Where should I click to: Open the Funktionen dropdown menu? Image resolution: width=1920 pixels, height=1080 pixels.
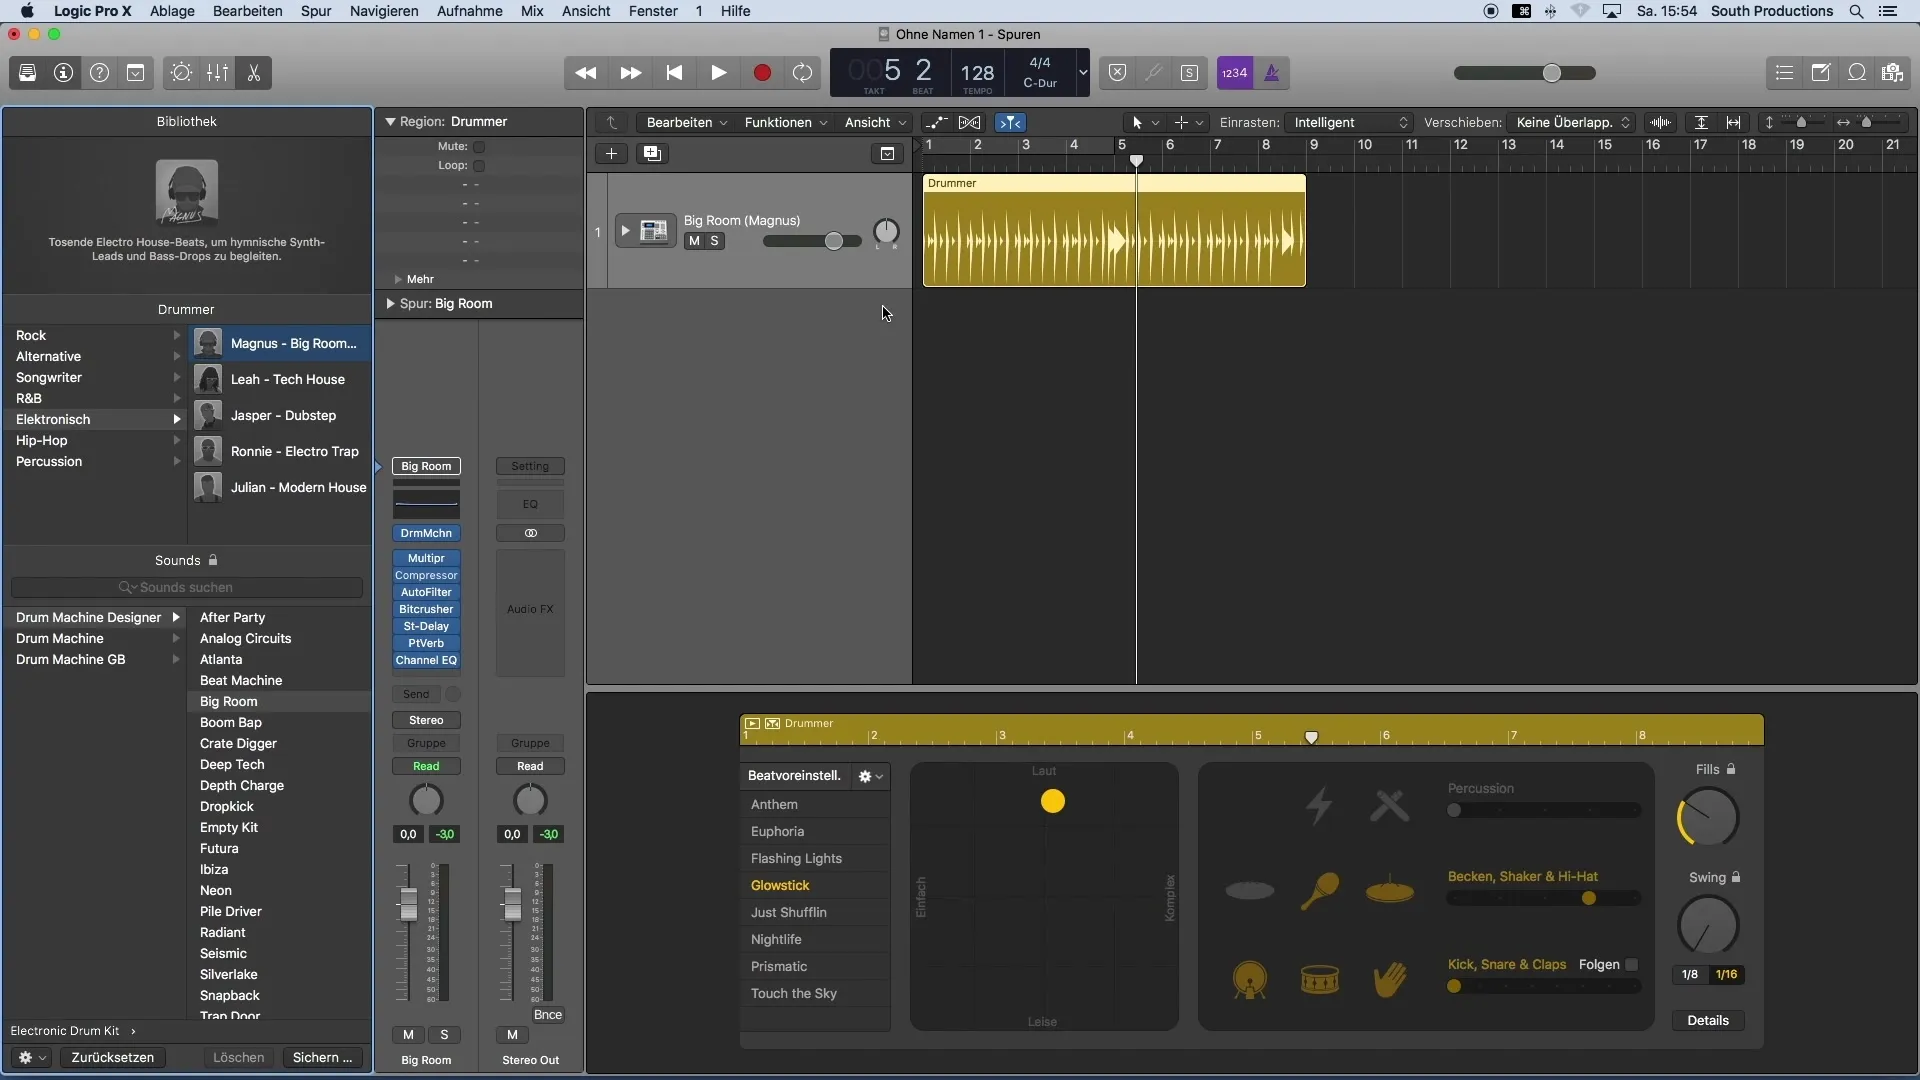click(x=778, y=123)
